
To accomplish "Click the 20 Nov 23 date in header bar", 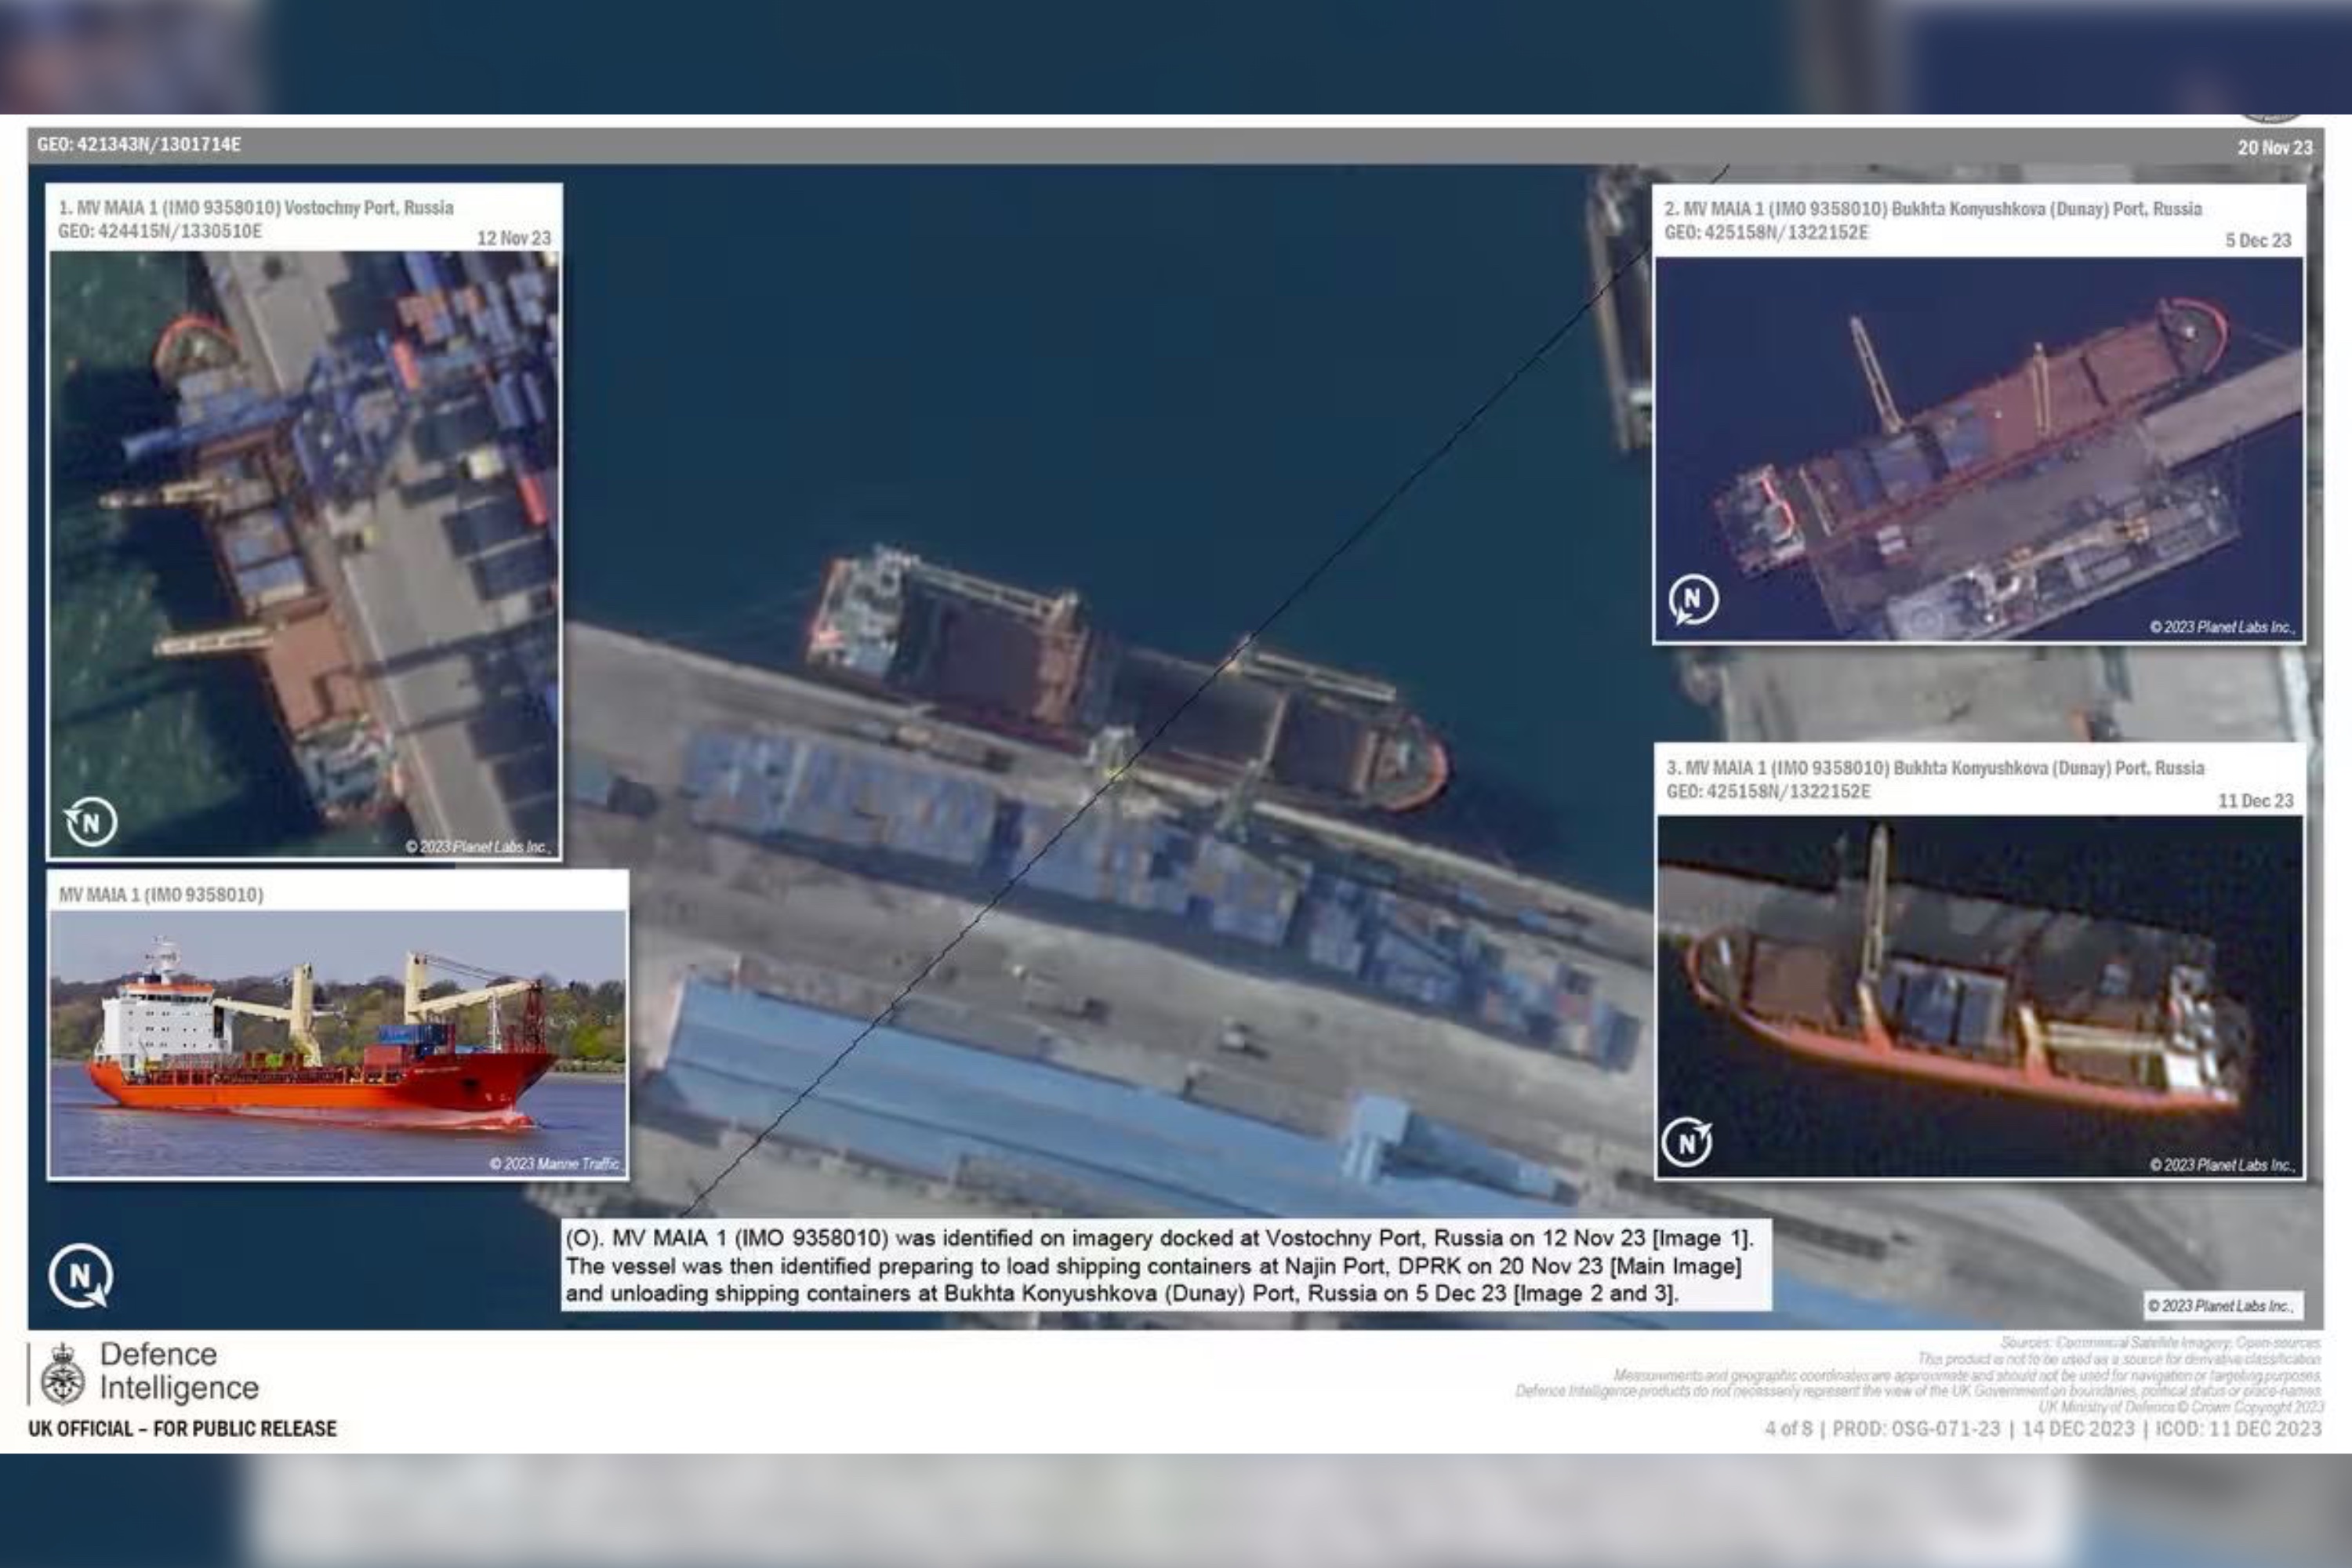I will click(2274, 148).
